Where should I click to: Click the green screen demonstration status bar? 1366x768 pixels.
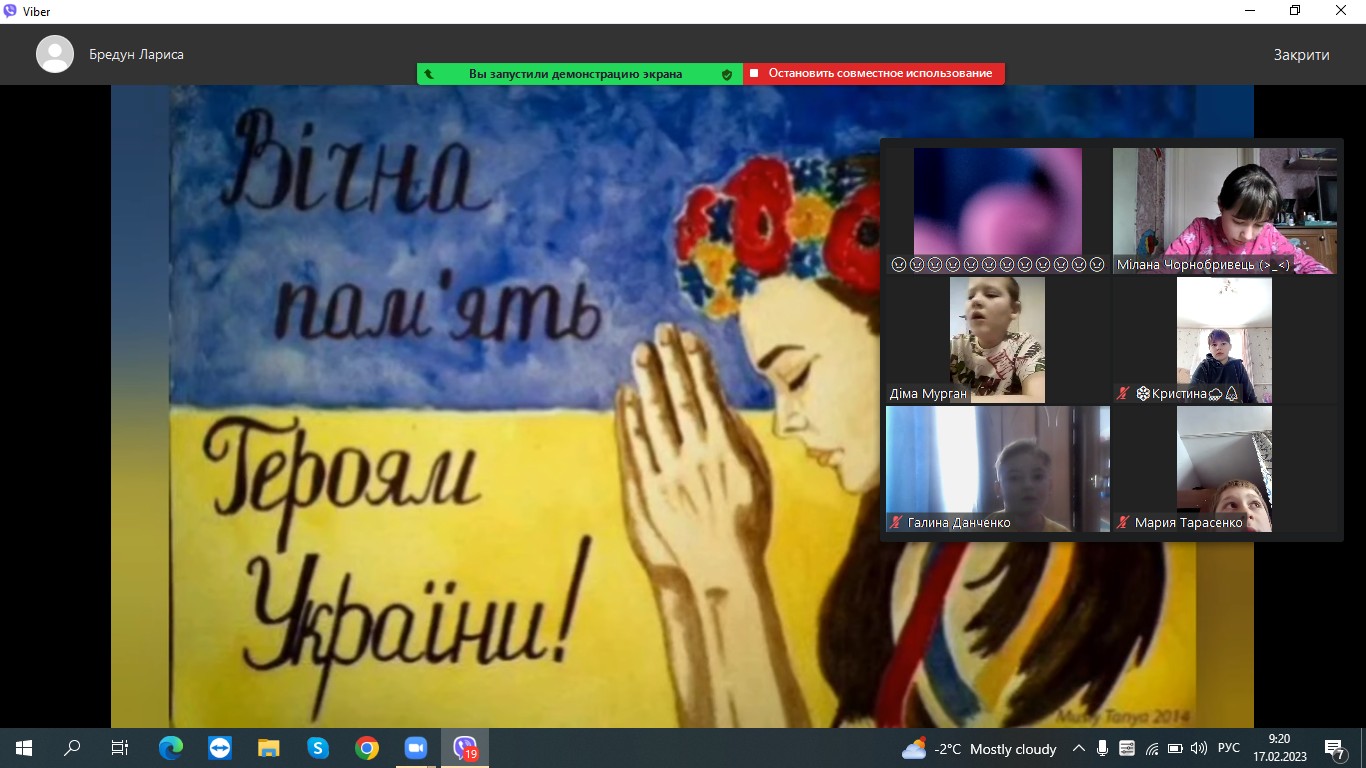click(580, 74)
